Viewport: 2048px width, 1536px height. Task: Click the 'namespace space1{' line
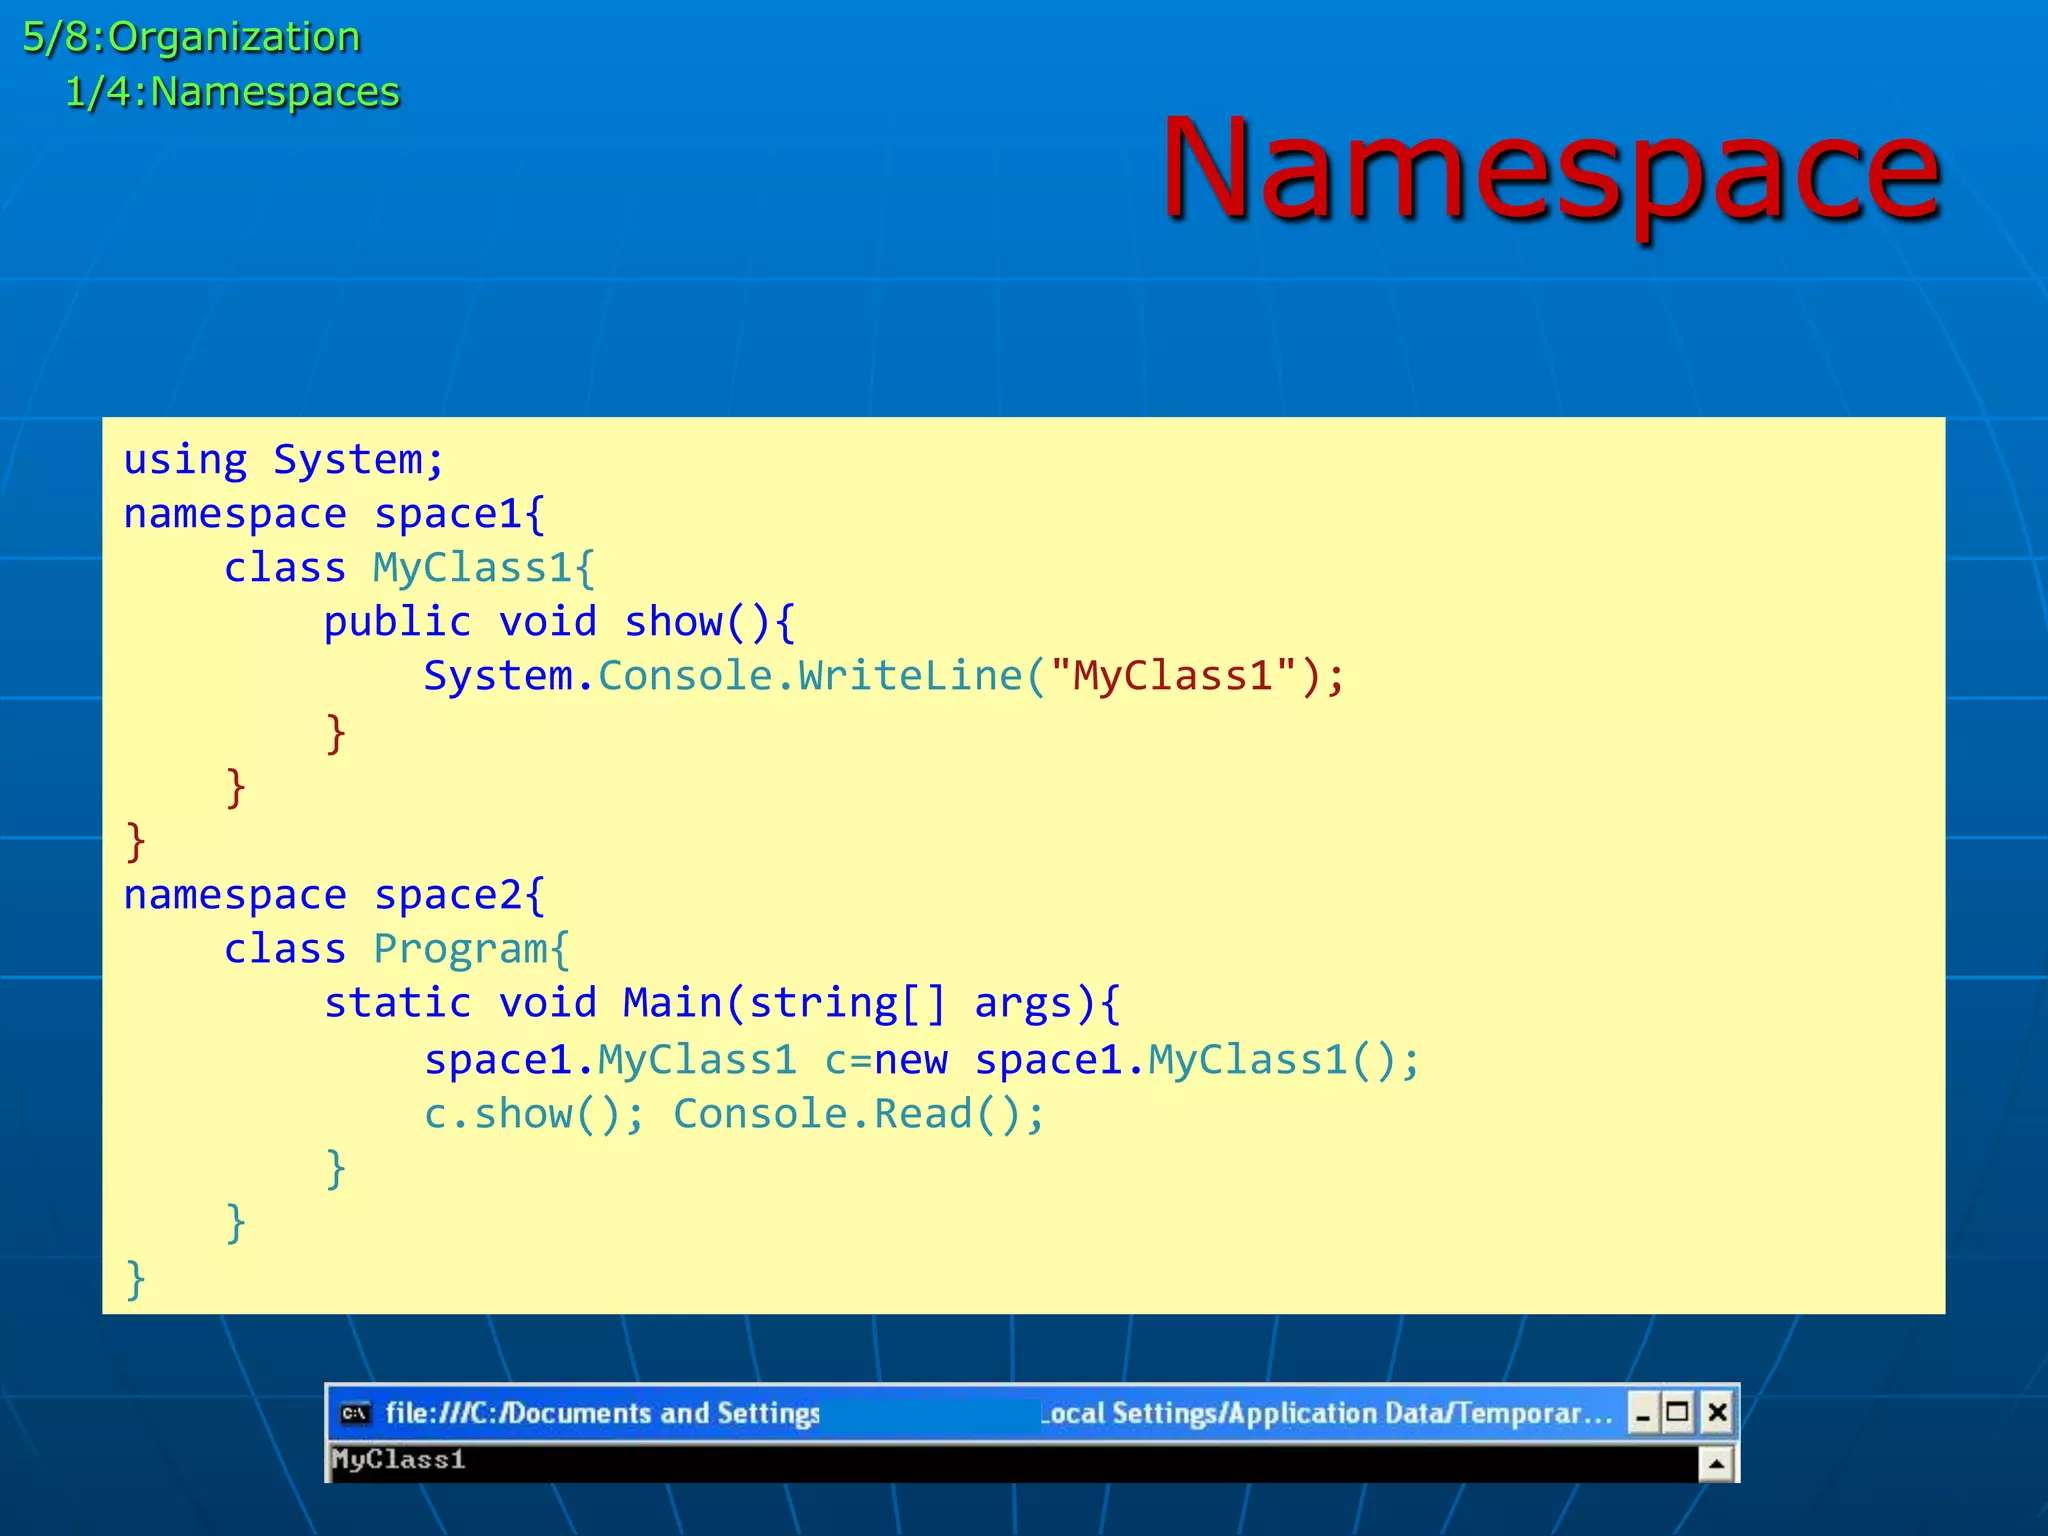334,514
